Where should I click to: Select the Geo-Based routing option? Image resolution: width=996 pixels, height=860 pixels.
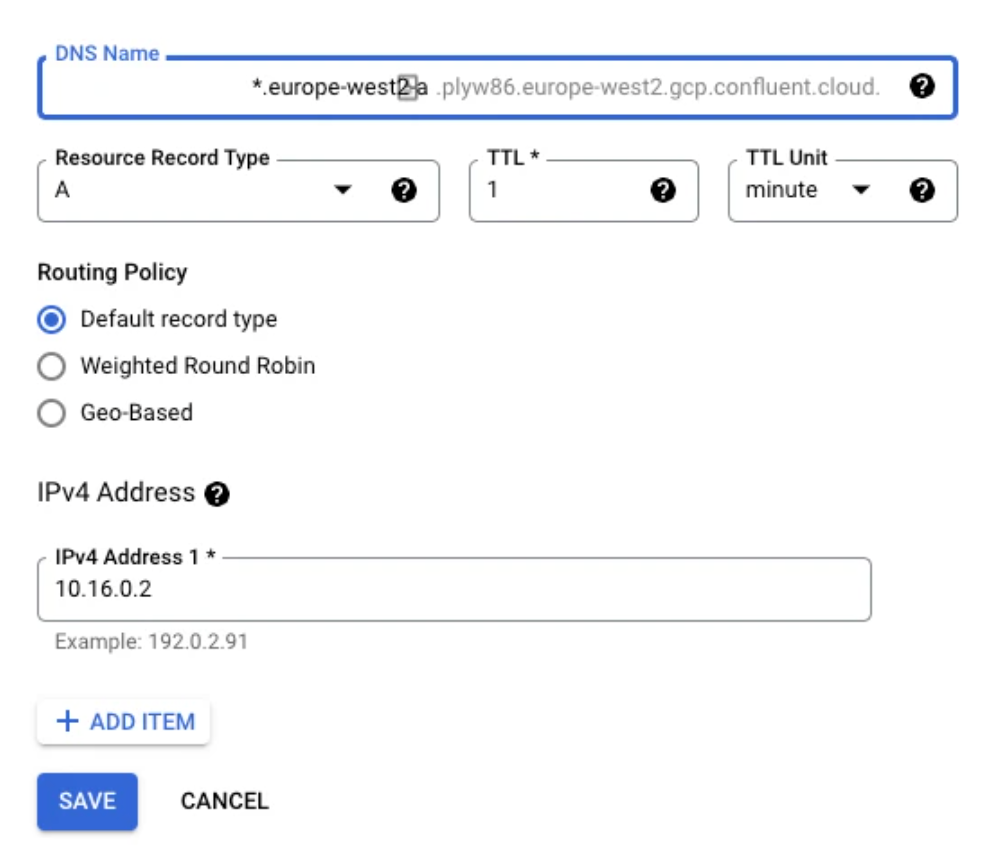(x=51, y=413)
